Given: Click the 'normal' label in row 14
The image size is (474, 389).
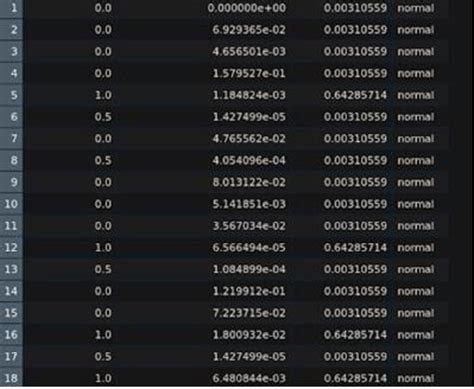Looking at the screenshot, I should point(416,291).
